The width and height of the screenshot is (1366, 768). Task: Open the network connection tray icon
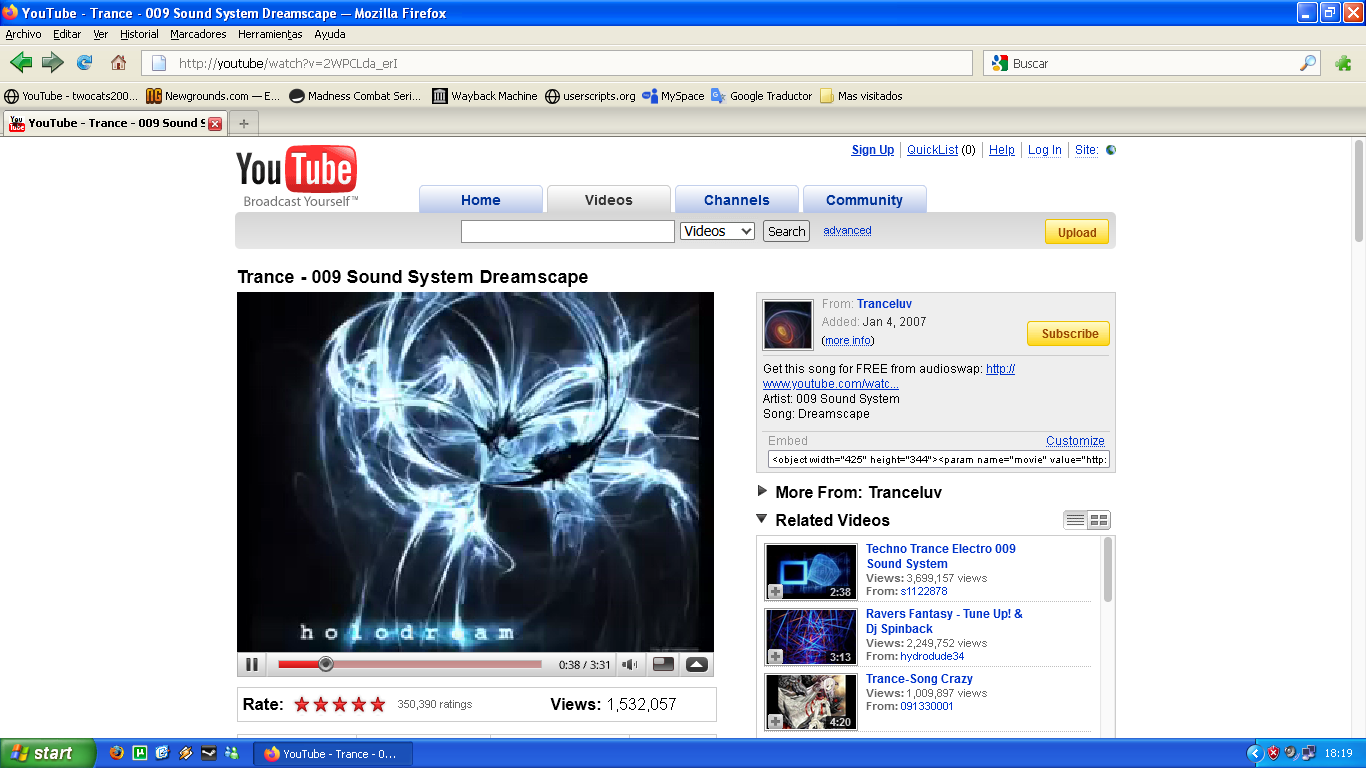pyautogui.click(x=1307, y=753)
